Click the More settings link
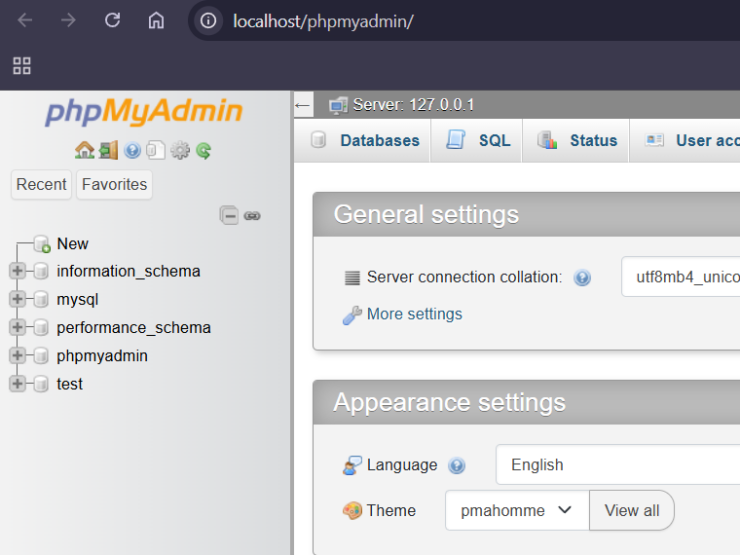The width and height of the screenshot is (740, 555). tap(414, 314)
